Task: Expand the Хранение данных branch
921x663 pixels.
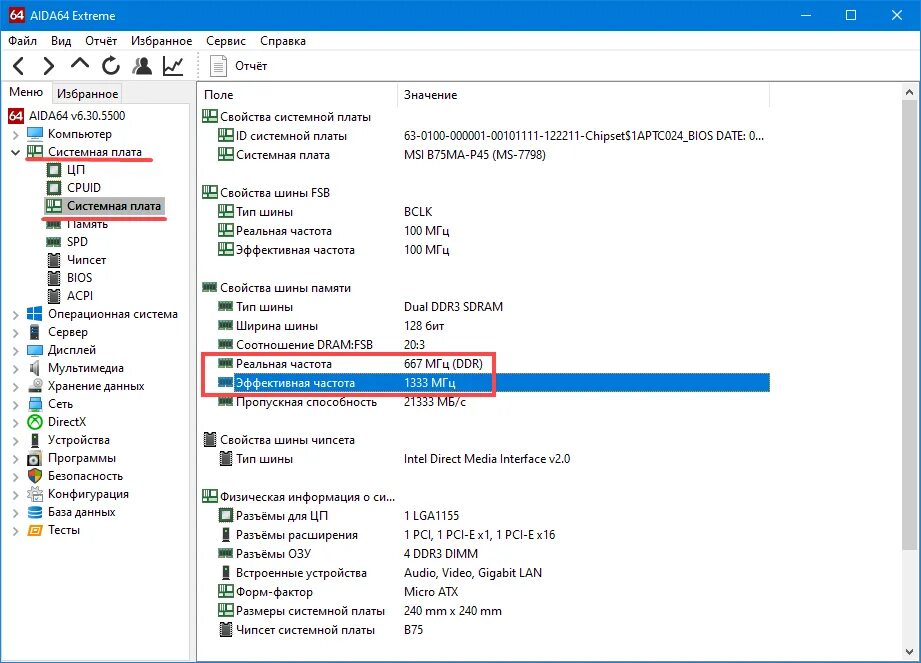Action: point(16,386)
